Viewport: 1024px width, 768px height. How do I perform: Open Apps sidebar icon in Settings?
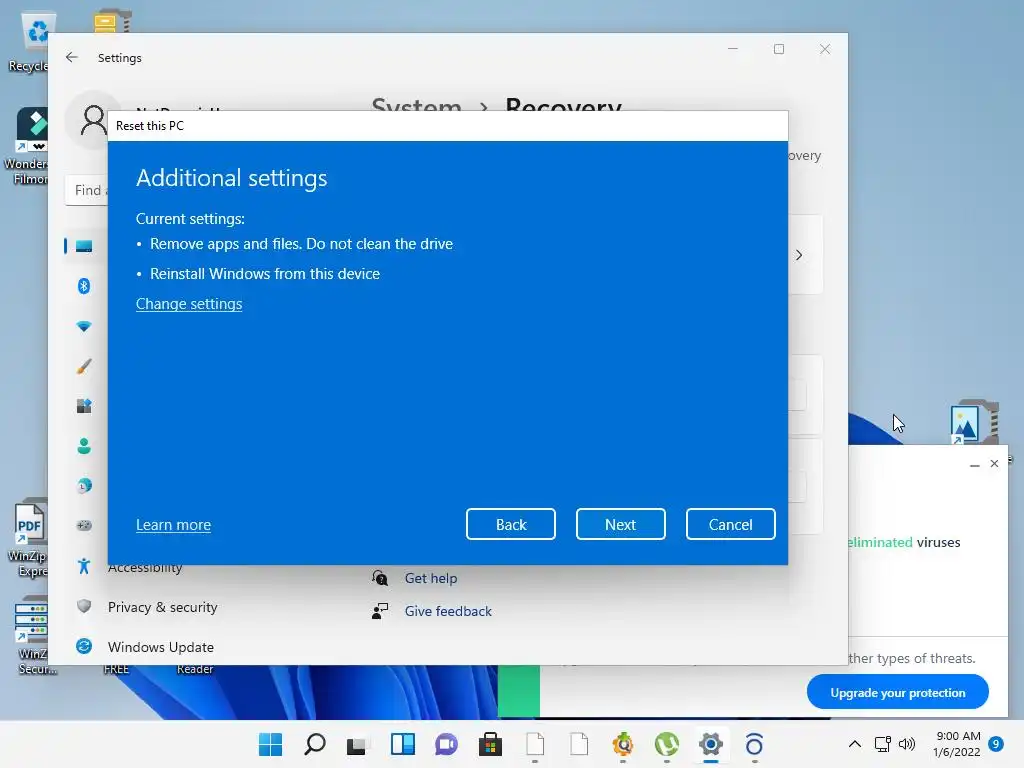pos(84,406)
